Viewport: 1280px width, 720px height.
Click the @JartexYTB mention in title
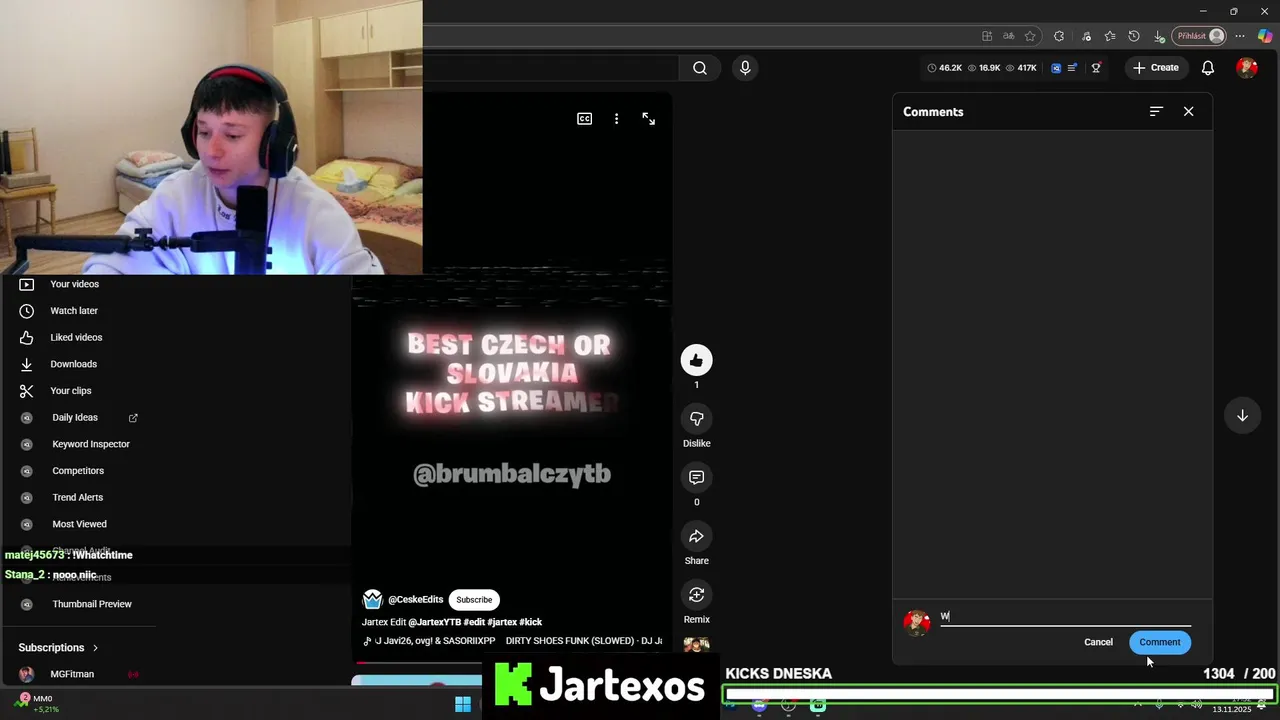click(434, 622)
